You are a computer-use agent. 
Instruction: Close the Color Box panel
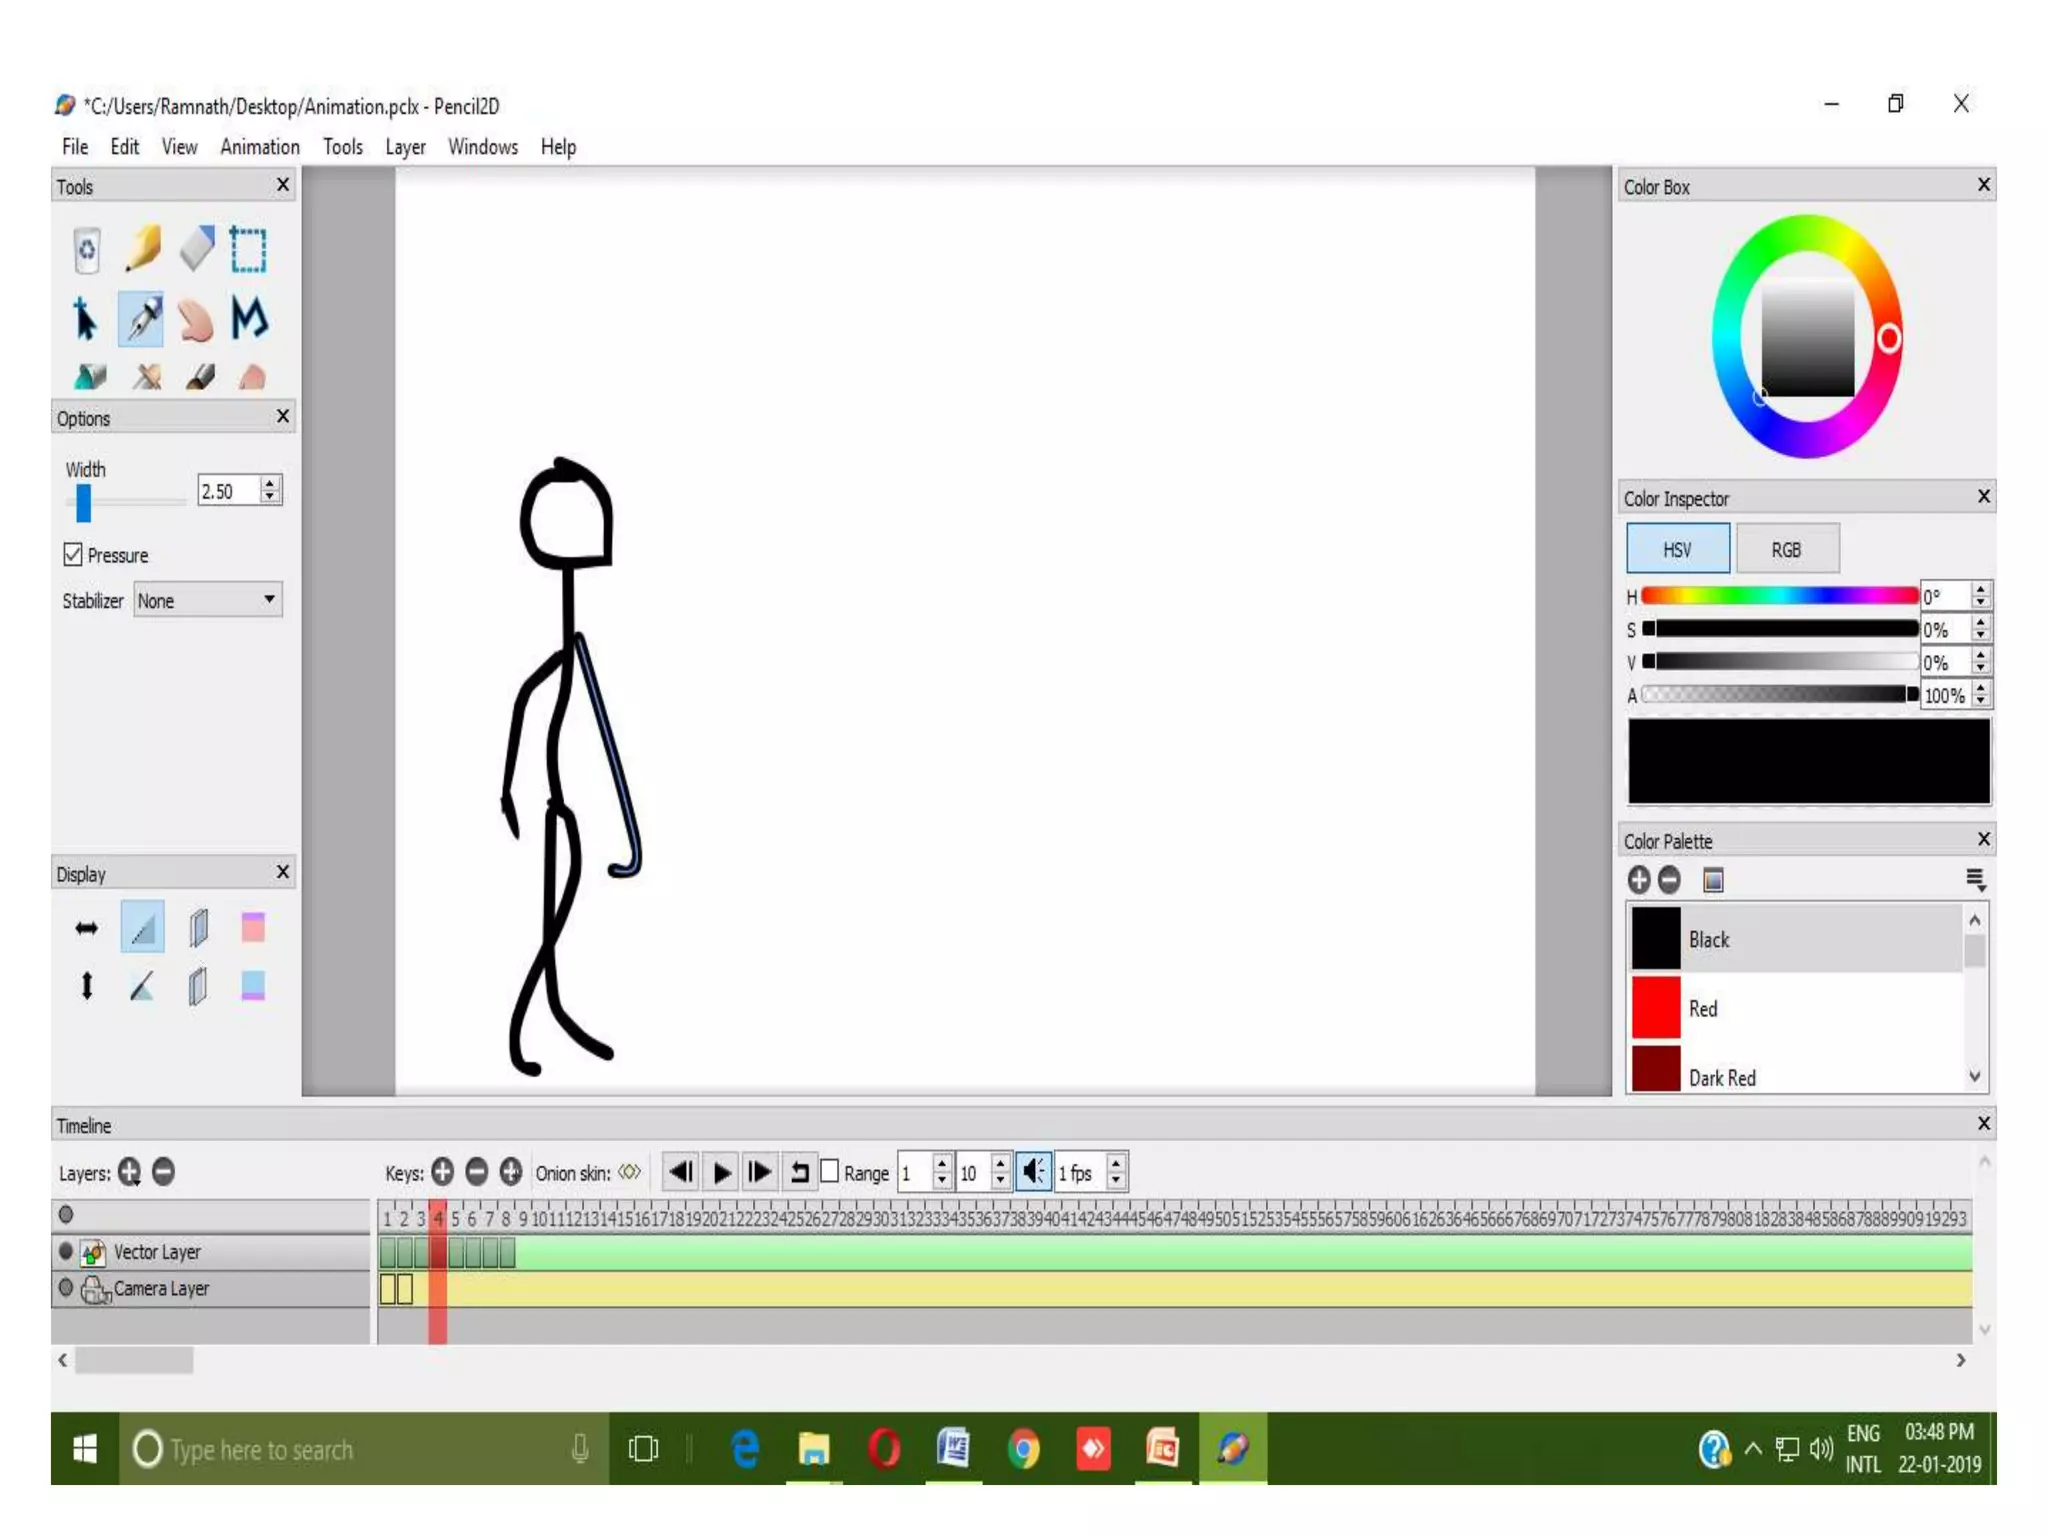click(x=1984, y=185)
